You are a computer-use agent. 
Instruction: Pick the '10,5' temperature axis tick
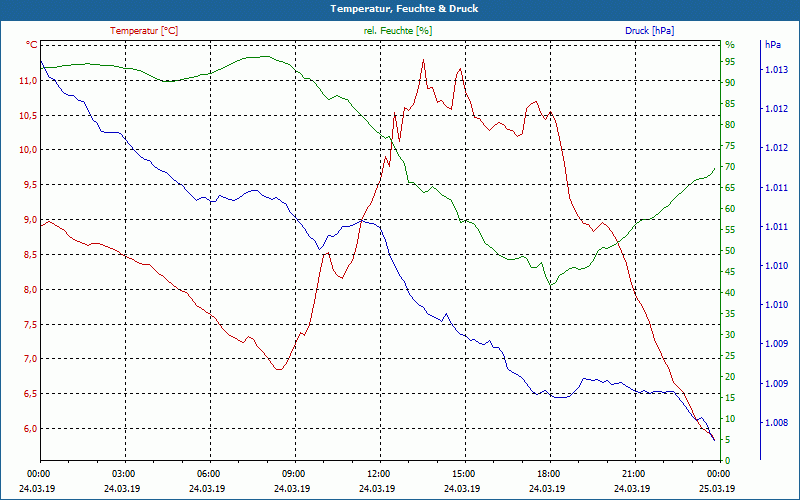point(29,115)
